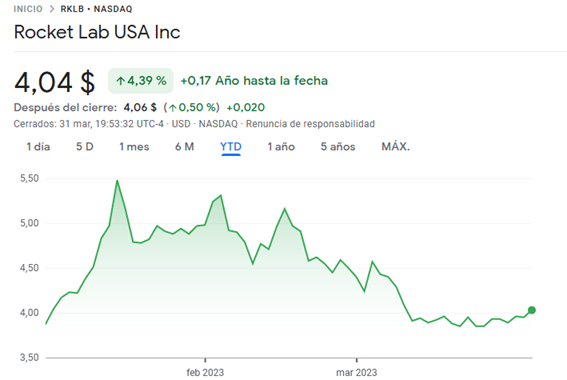Click the active YTD range tab
567x380 pixels.
click(231, 147)
